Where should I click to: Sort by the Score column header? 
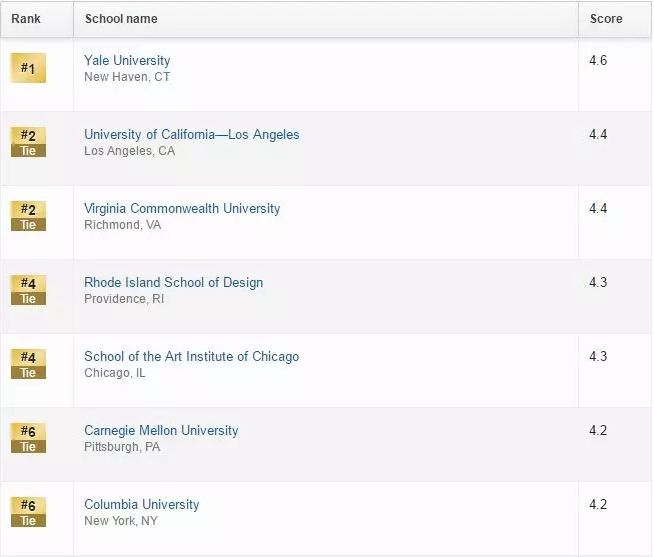click(606, 19)
